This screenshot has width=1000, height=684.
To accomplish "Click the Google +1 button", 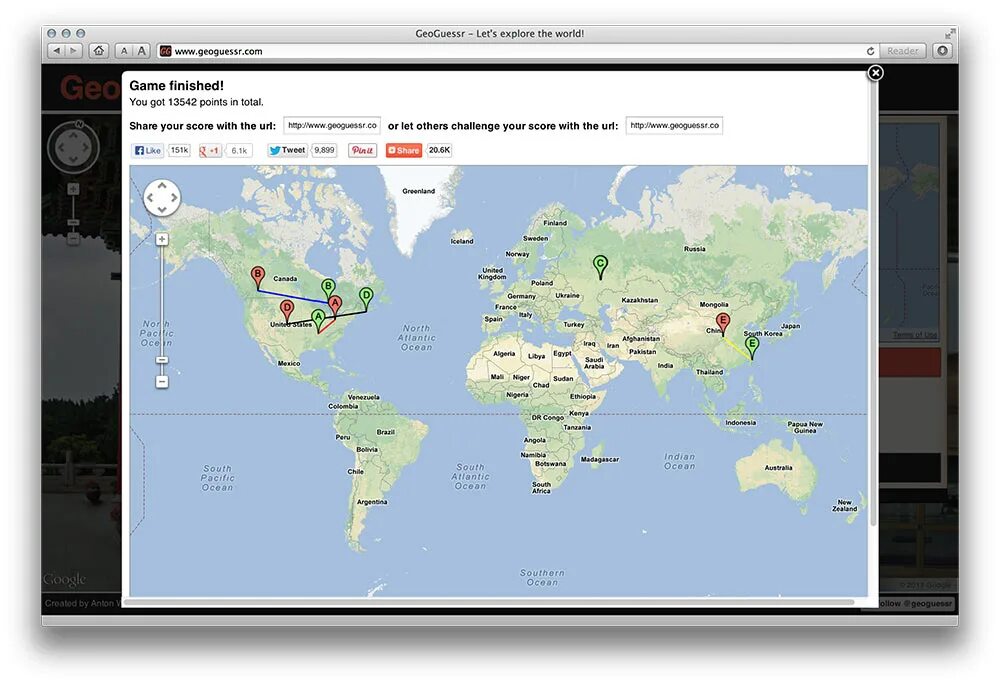I will pos(210,150).
